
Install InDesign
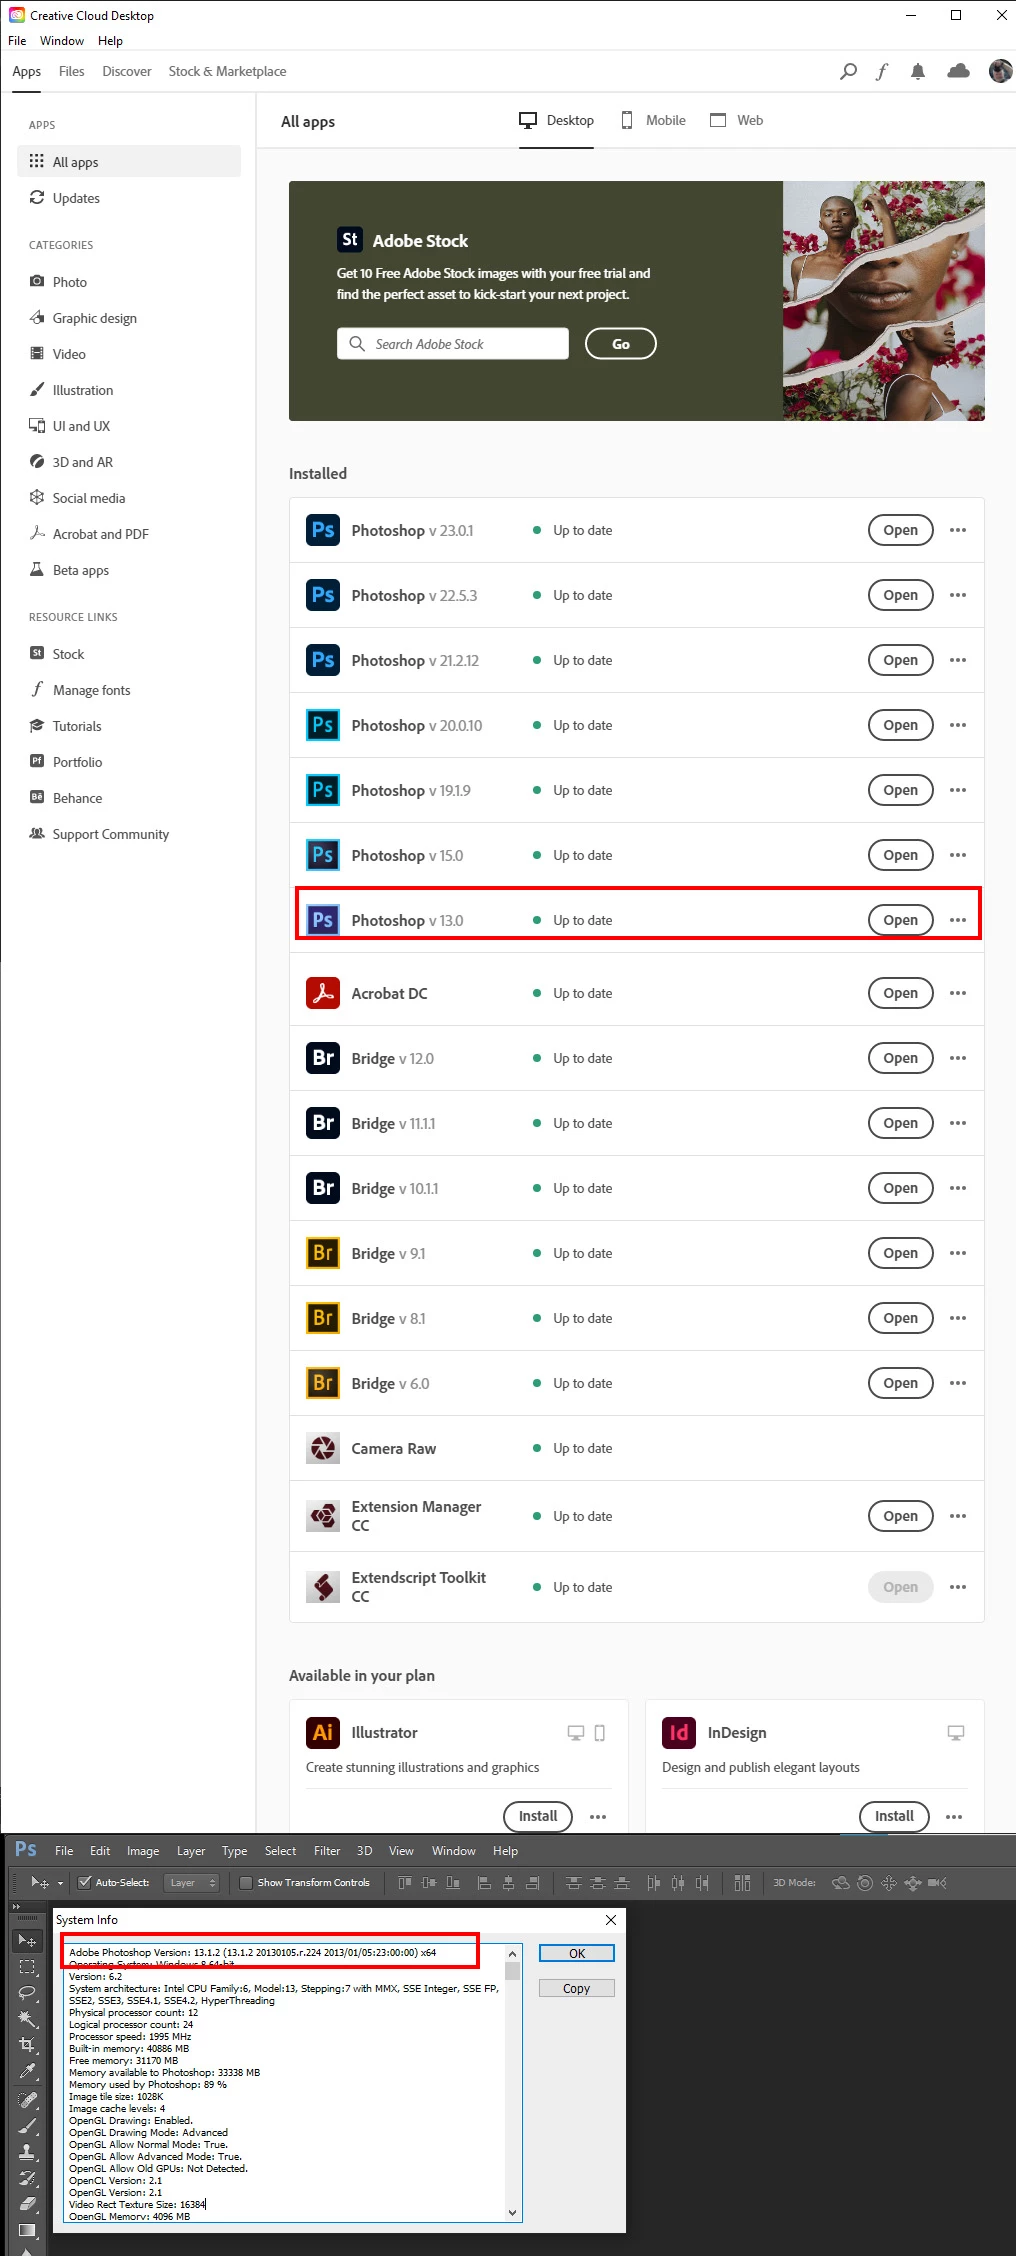pyautogui.click(x=894, y=1816)
